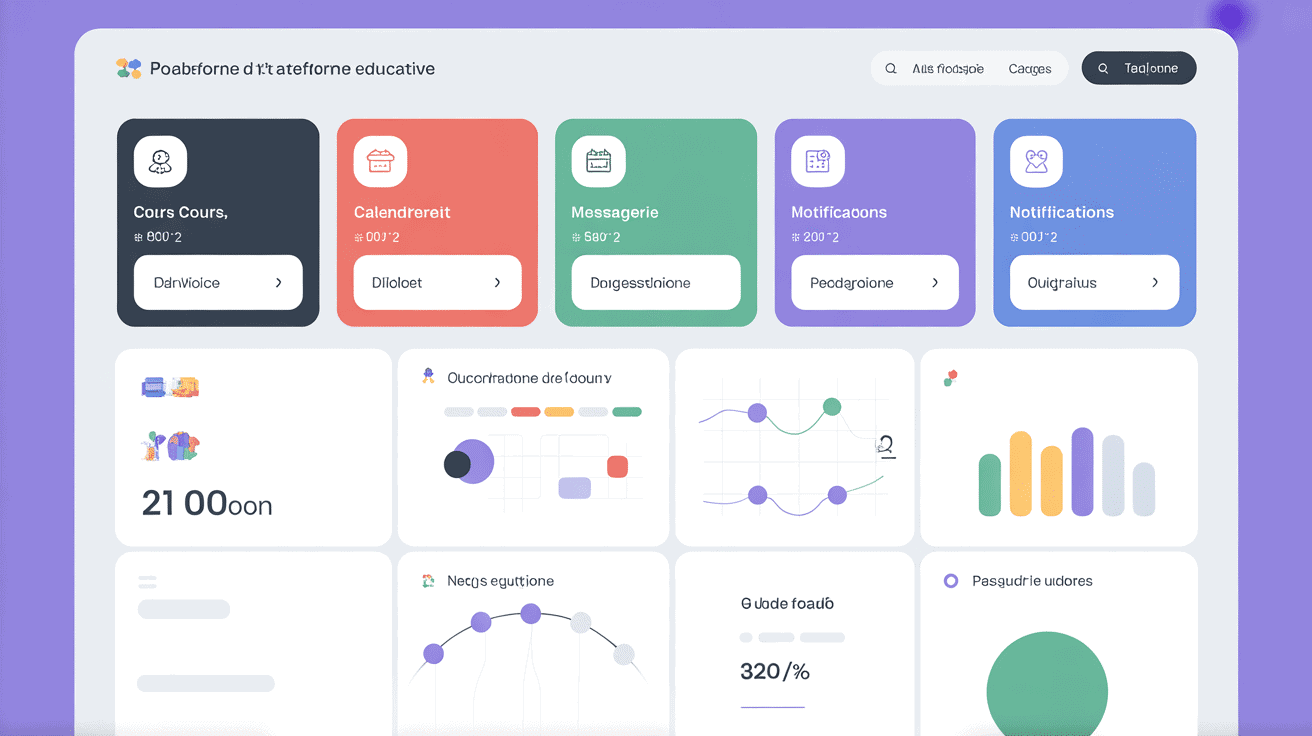Image resolution: width=1312 pixels, height=736 pixels.
Task: Click the group icon on the Cours card
Action: [x=159, y=161]
